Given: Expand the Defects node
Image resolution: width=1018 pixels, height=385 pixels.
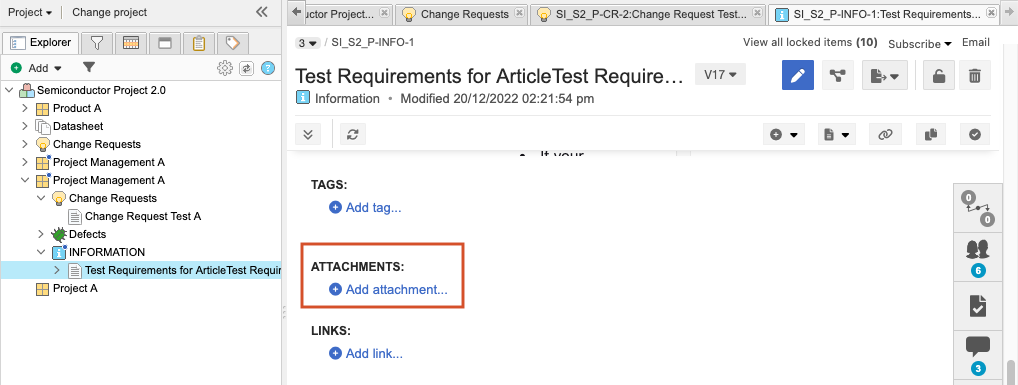Looking at the screenshot, I should pyautogui.click(x=42, y=234).
